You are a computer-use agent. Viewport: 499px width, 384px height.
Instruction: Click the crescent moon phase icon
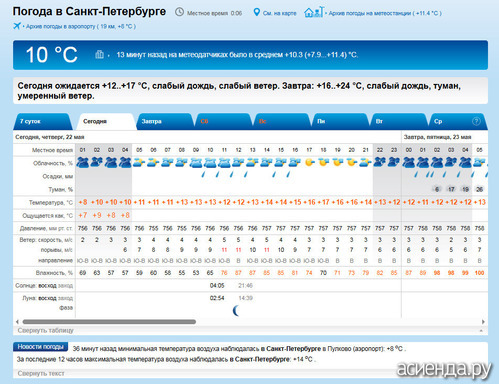(236, 311)
